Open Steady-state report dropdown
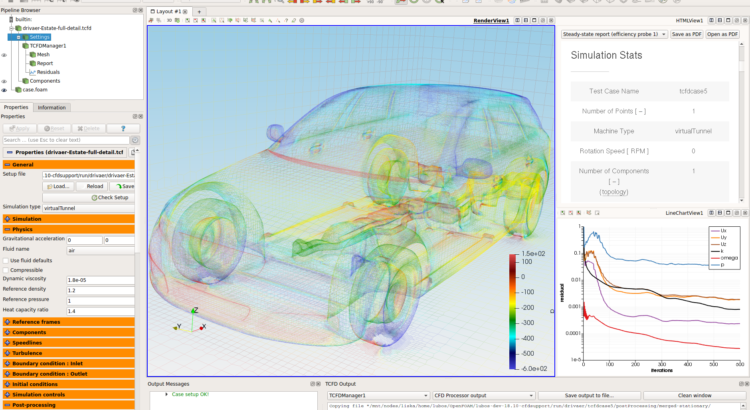750x410 pixels. click(614, 34)
